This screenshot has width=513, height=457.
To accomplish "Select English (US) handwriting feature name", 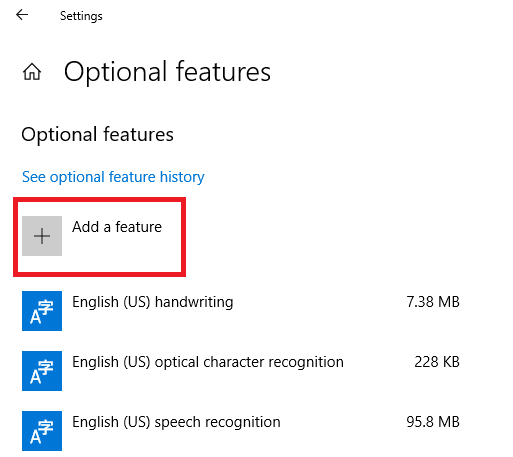I will pos(153,302).
